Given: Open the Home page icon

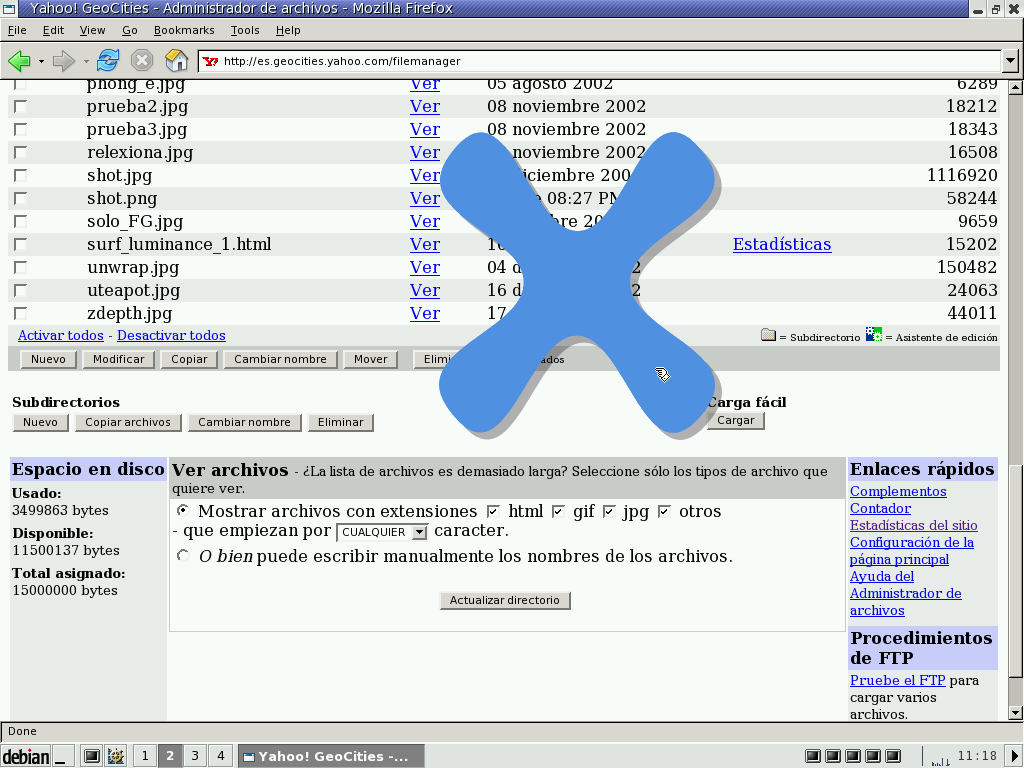Looking at the screenshot, I should tap(176, 61).
